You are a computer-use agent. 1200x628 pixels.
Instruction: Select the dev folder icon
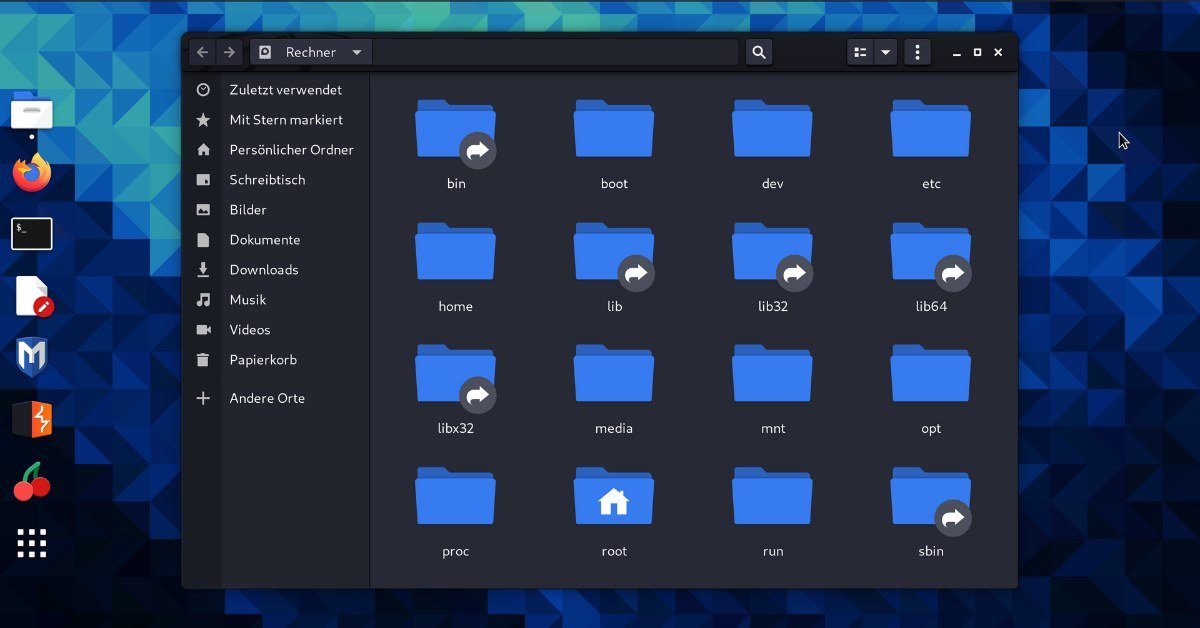tap(772, 129)
